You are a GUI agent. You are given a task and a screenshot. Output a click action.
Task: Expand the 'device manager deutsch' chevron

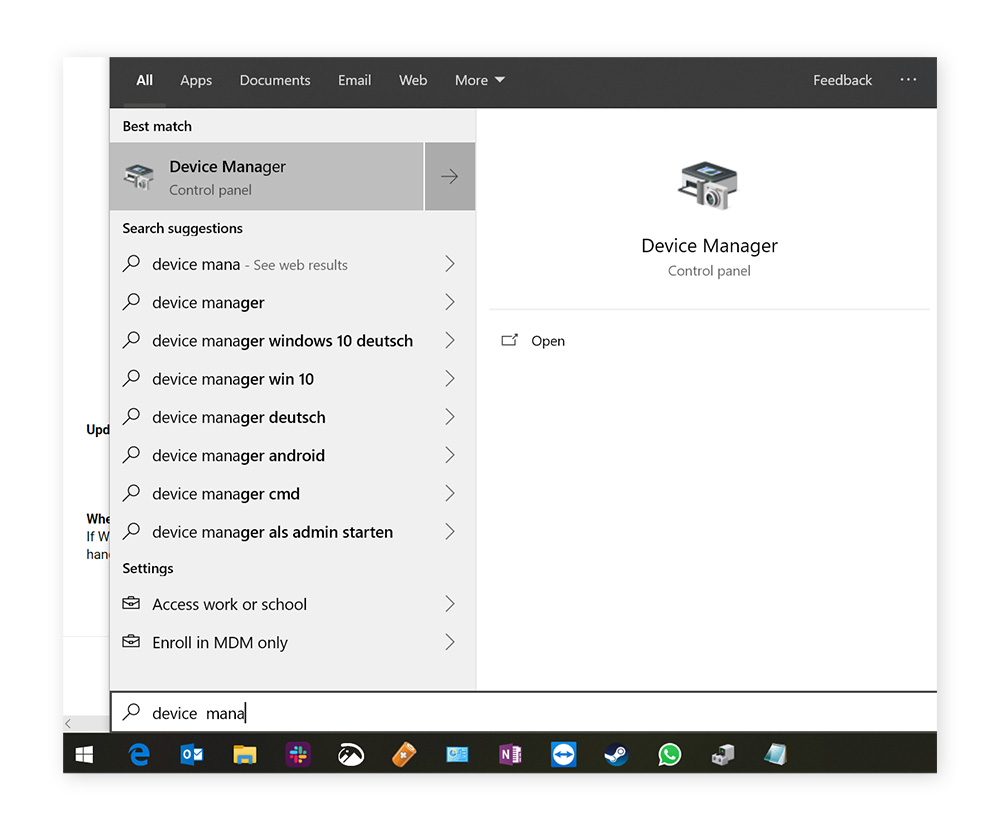coord(450,416)
